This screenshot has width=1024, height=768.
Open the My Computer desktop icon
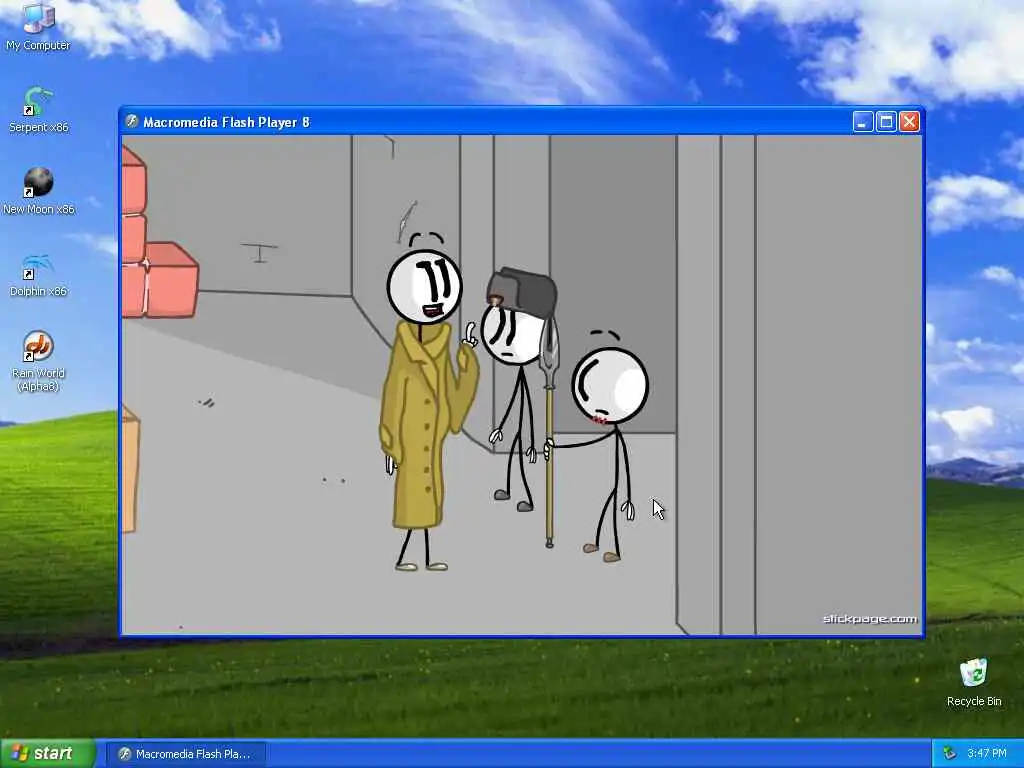38,26
